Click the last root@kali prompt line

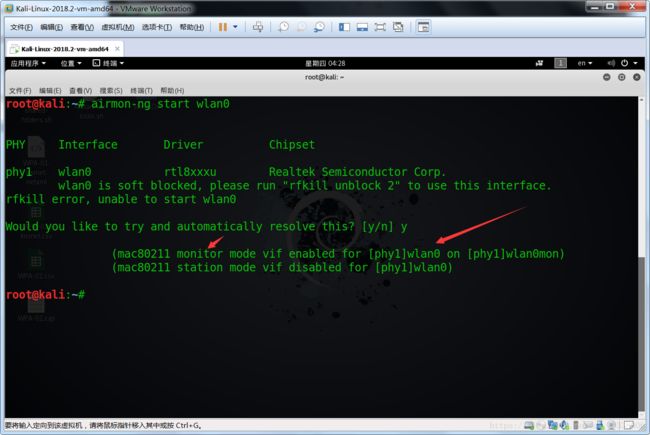tap(46, 294)
